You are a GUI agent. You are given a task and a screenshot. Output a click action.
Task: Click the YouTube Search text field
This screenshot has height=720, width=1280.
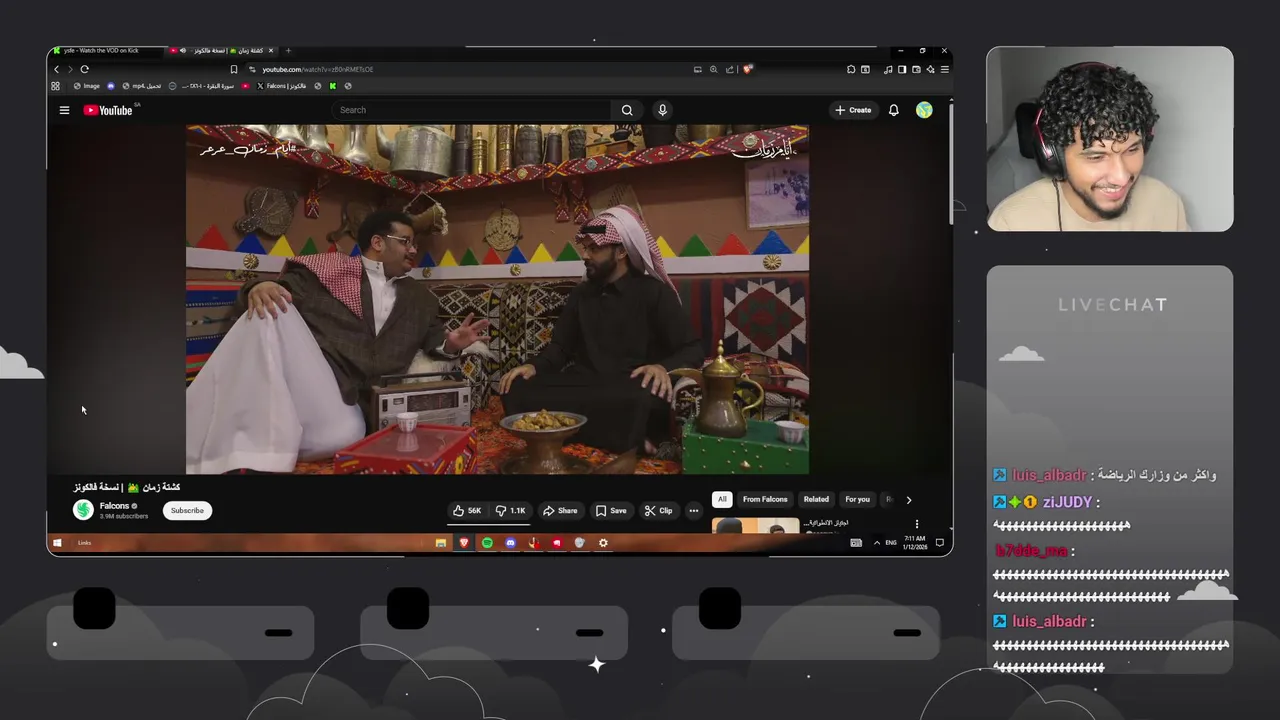click(x=472, y=110)
